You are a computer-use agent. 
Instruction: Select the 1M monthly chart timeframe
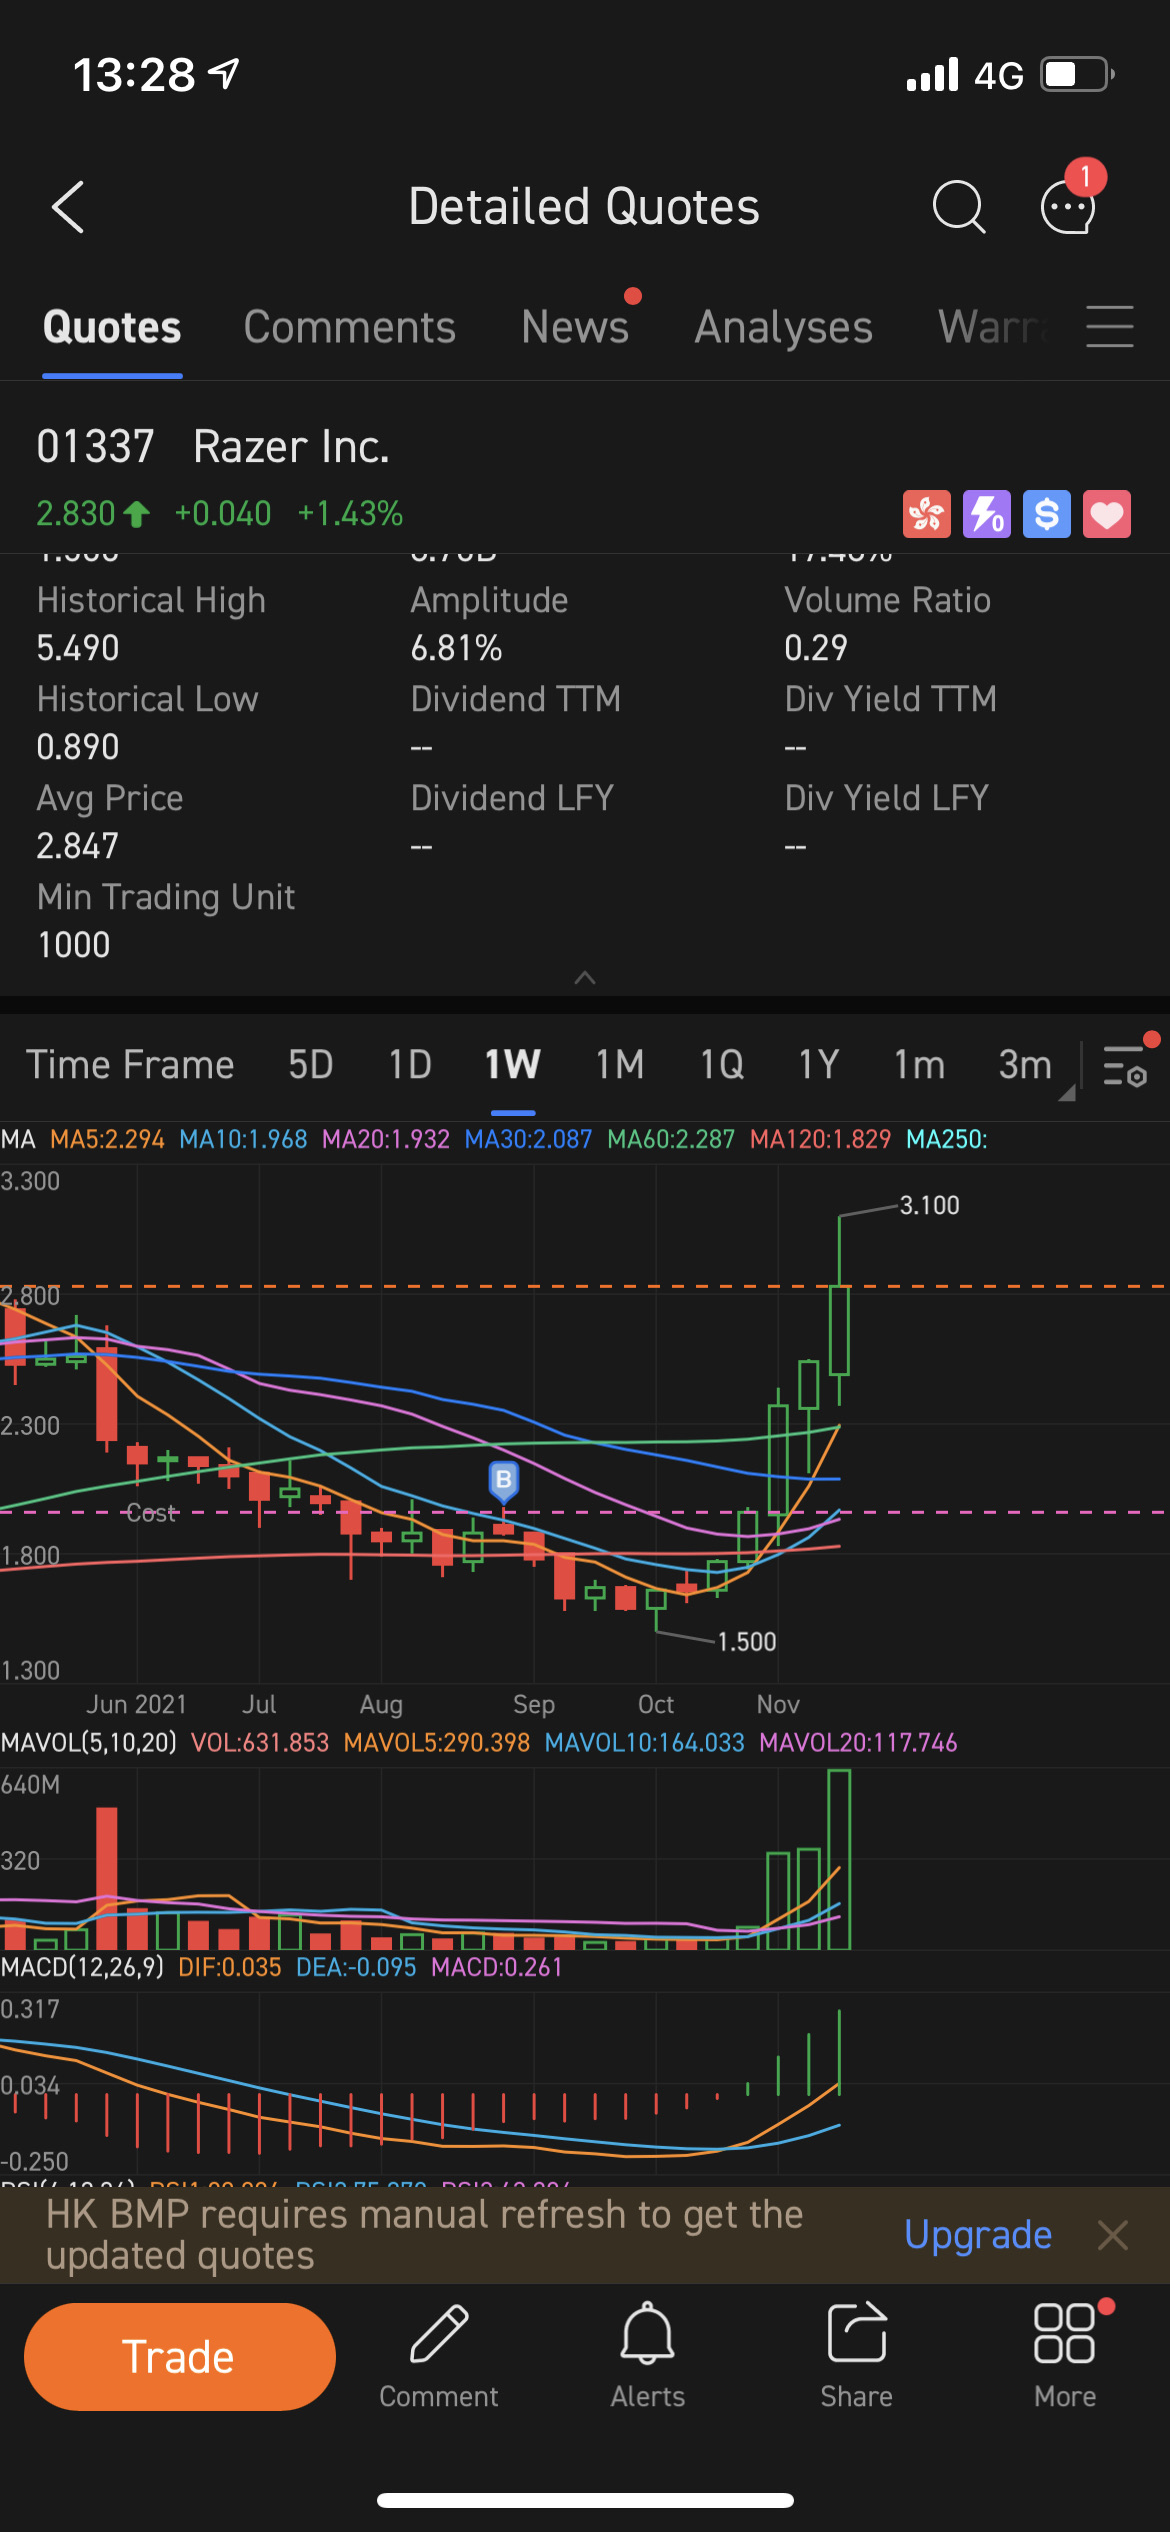(x=620, y=1065)
